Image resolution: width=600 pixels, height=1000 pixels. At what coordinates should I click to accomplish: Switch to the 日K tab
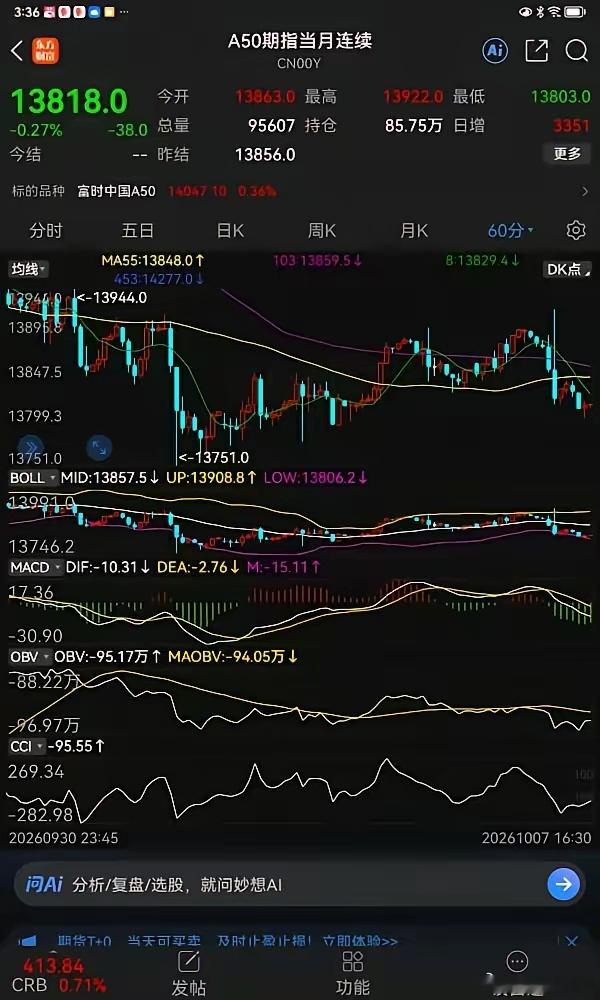coord(230,230)
